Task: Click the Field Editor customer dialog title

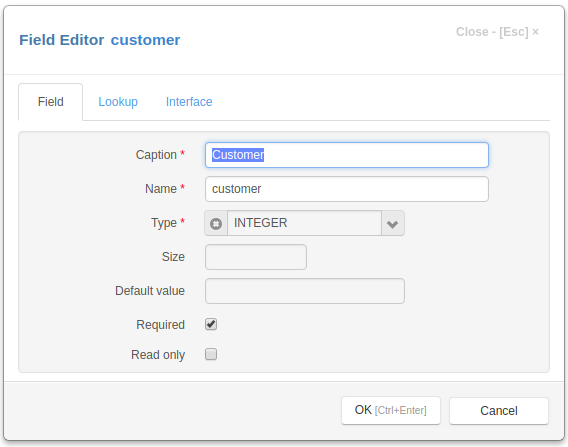Action: point(100,40)
